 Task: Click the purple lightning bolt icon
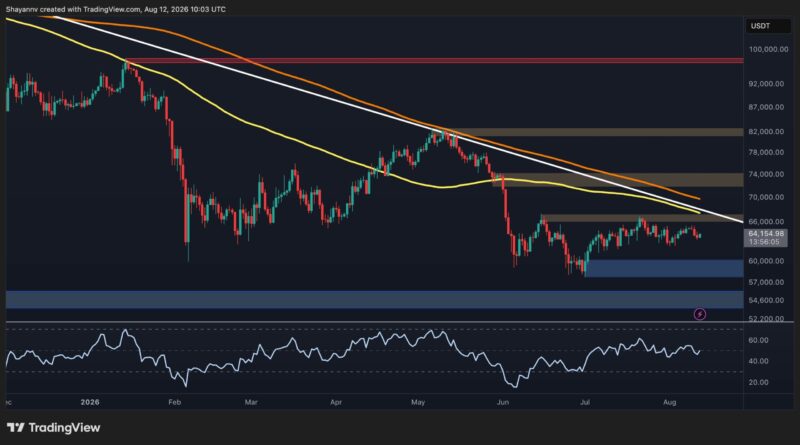pyautogui.click(x=700, y=314)
